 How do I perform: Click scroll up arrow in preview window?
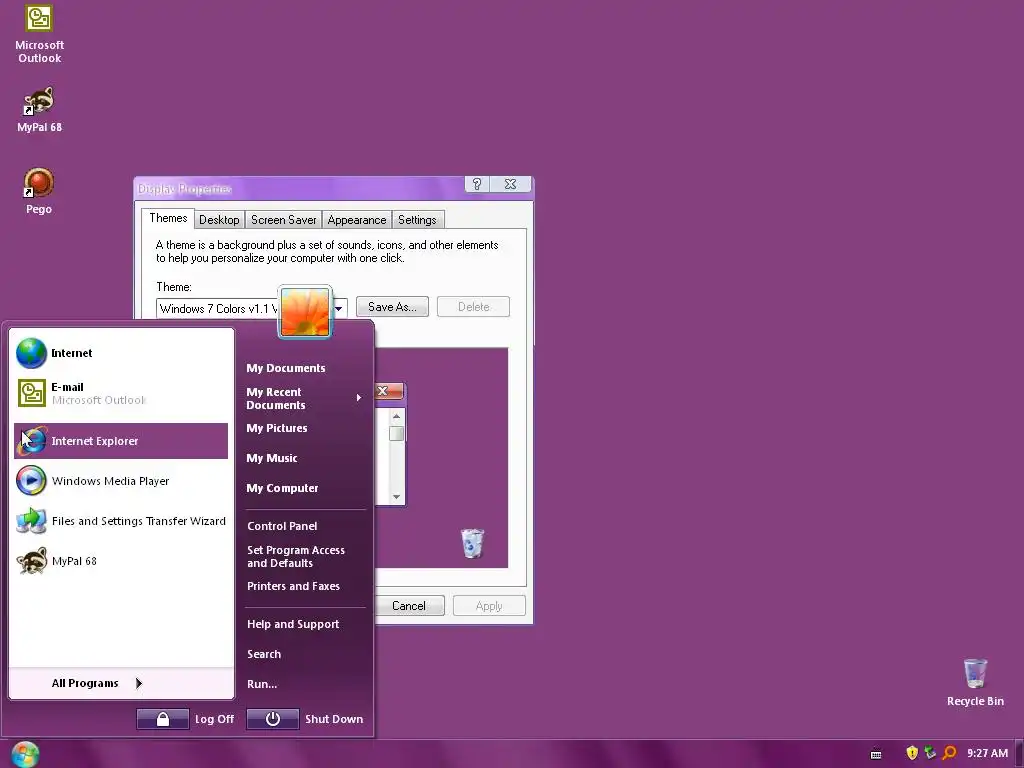tap(396, 416)
